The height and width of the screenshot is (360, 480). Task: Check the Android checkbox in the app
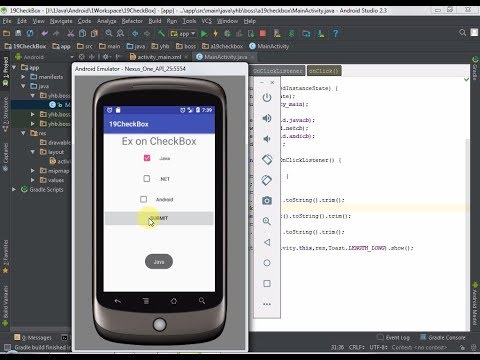(x=143, y=199)
